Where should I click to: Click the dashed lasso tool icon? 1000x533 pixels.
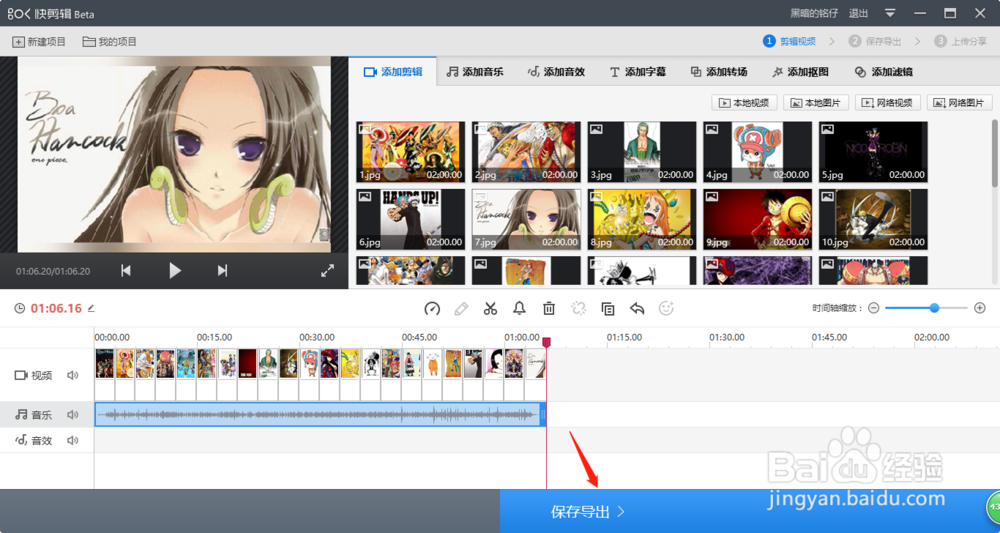point(578,309)
